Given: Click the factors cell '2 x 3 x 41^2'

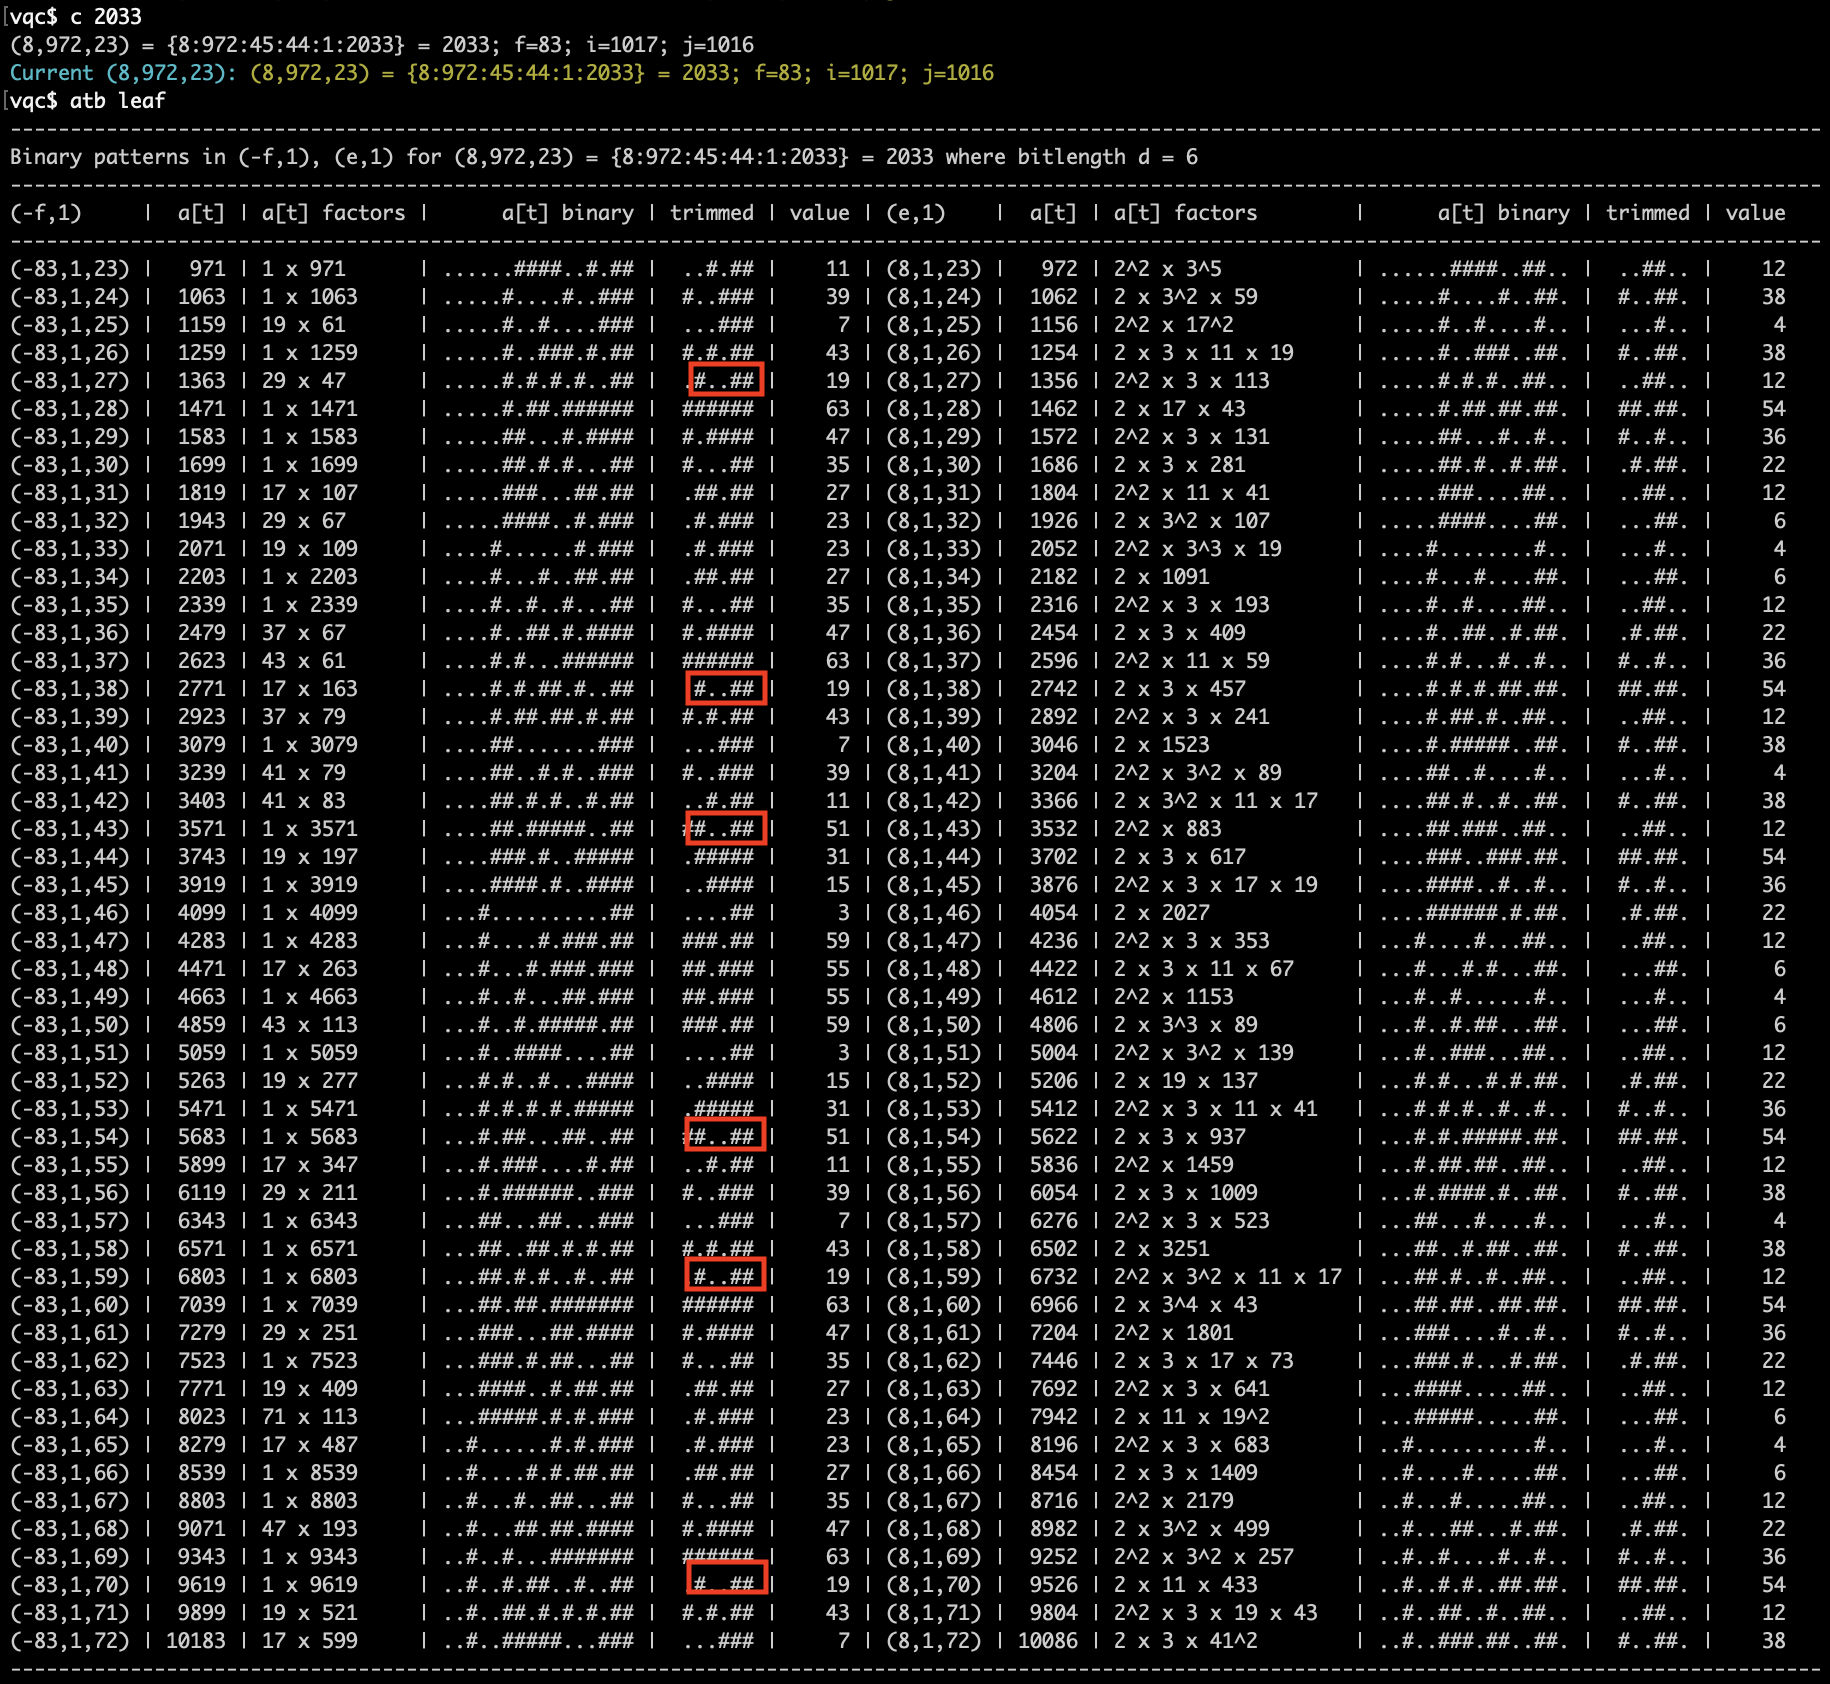Looking at the screenshot, I should [1186, 1641].
